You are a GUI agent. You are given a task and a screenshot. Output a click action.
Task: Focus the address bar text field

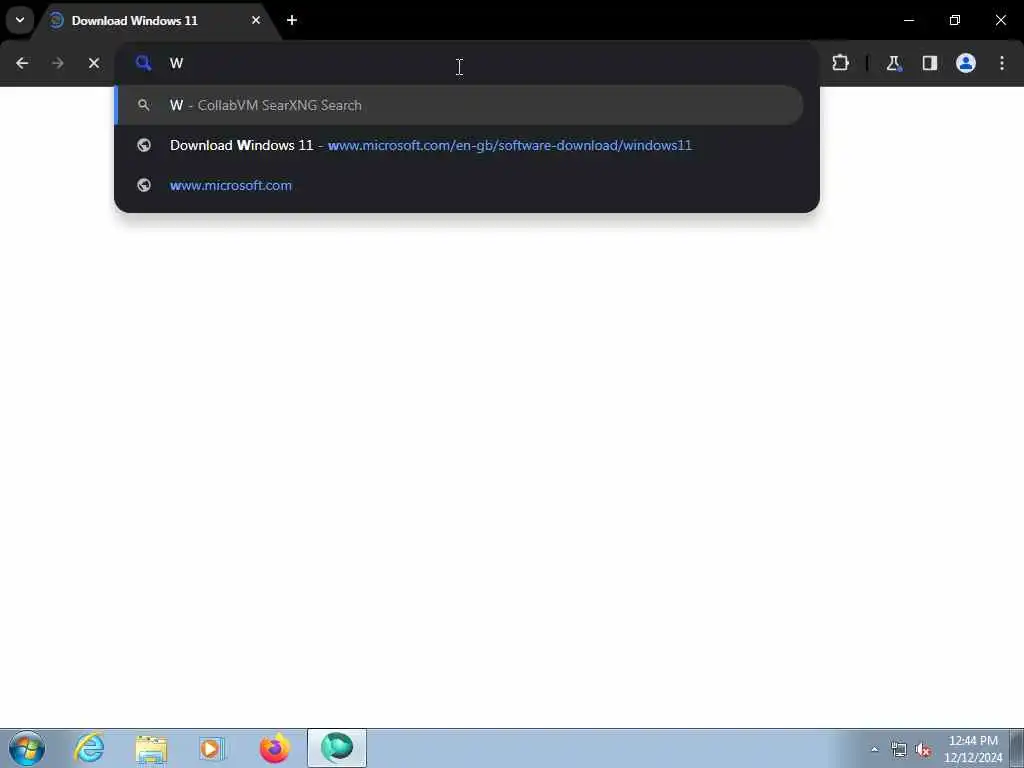467,63
